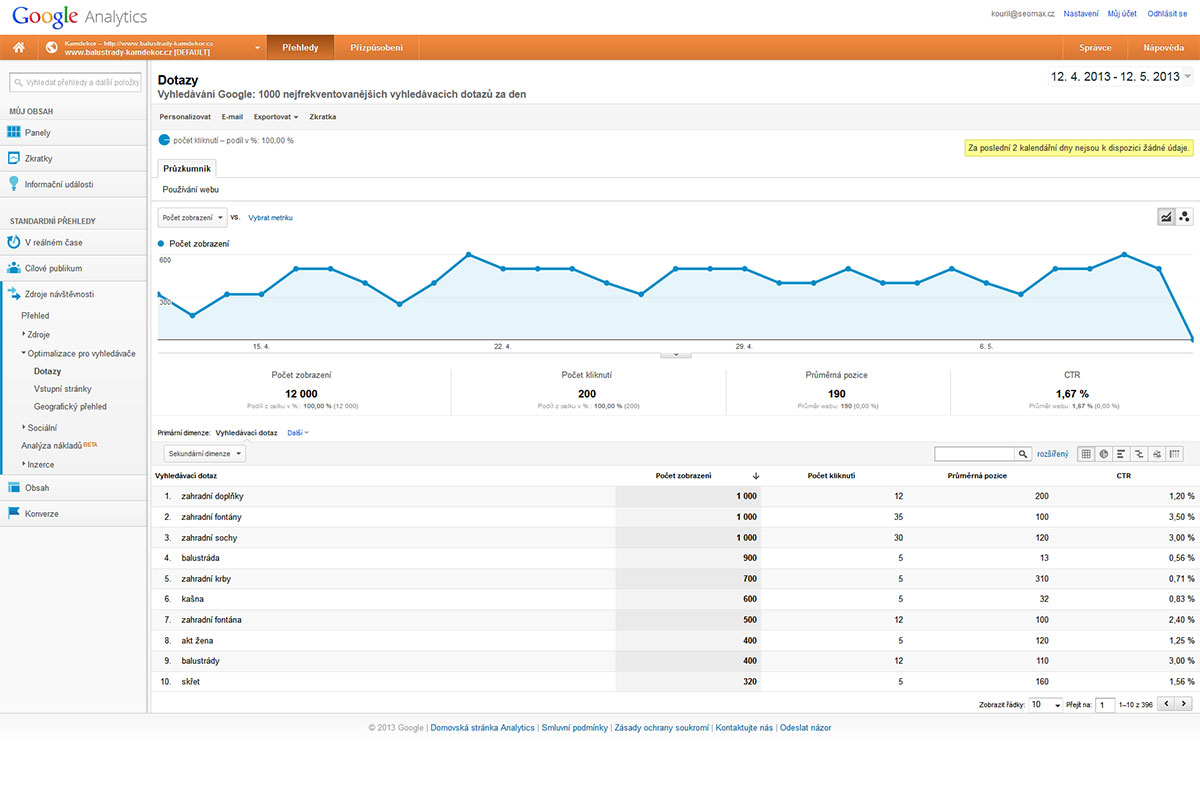Click the globe icon beside the account name
The image size is (1200, 805).
[x=51, y=48]
